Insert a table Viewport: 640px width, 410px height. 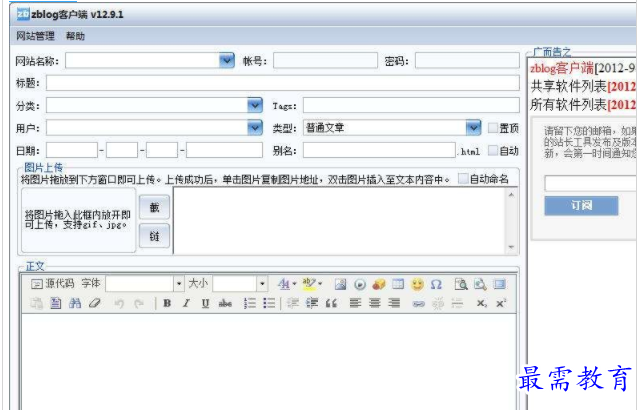point(398,284)
